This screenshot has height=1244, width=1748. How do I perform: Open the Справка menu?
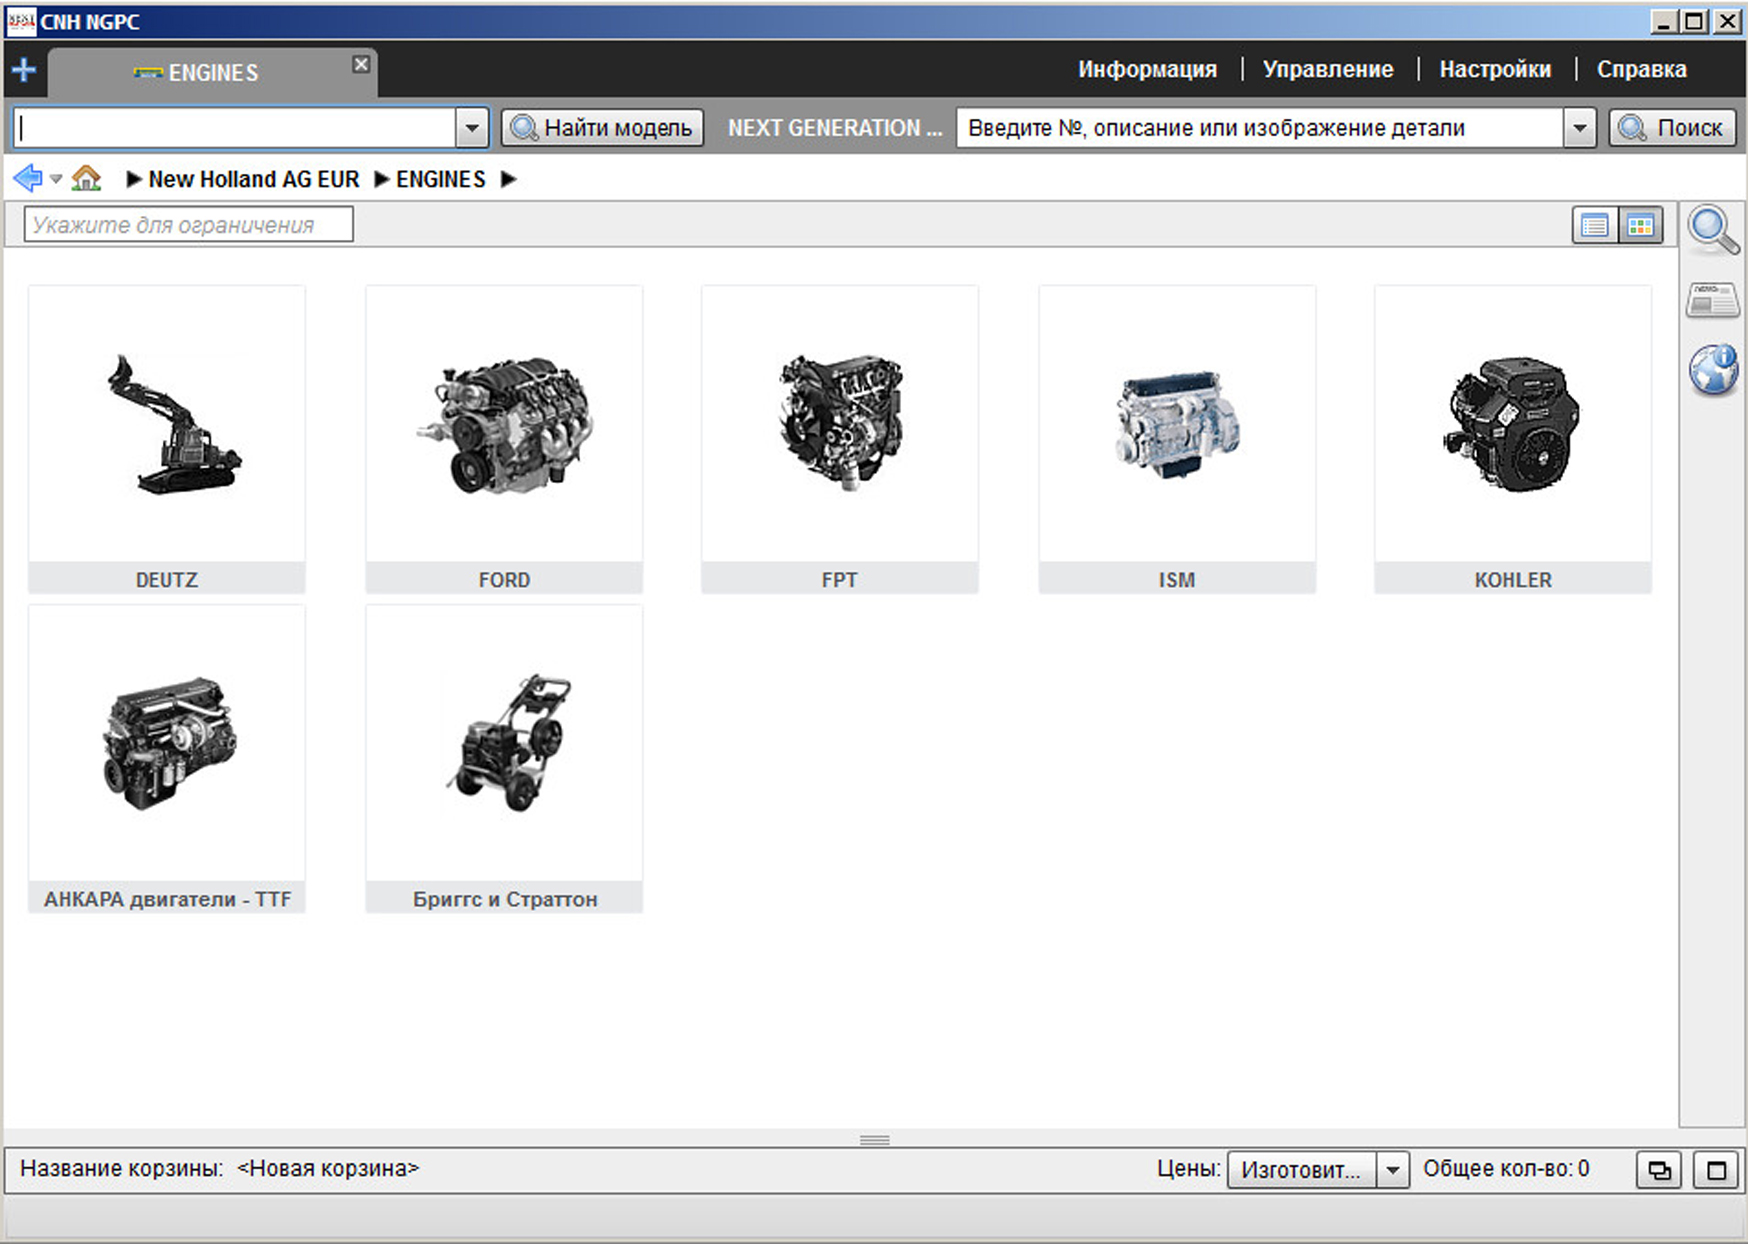pyautogui.click(x=1641, y=69)
